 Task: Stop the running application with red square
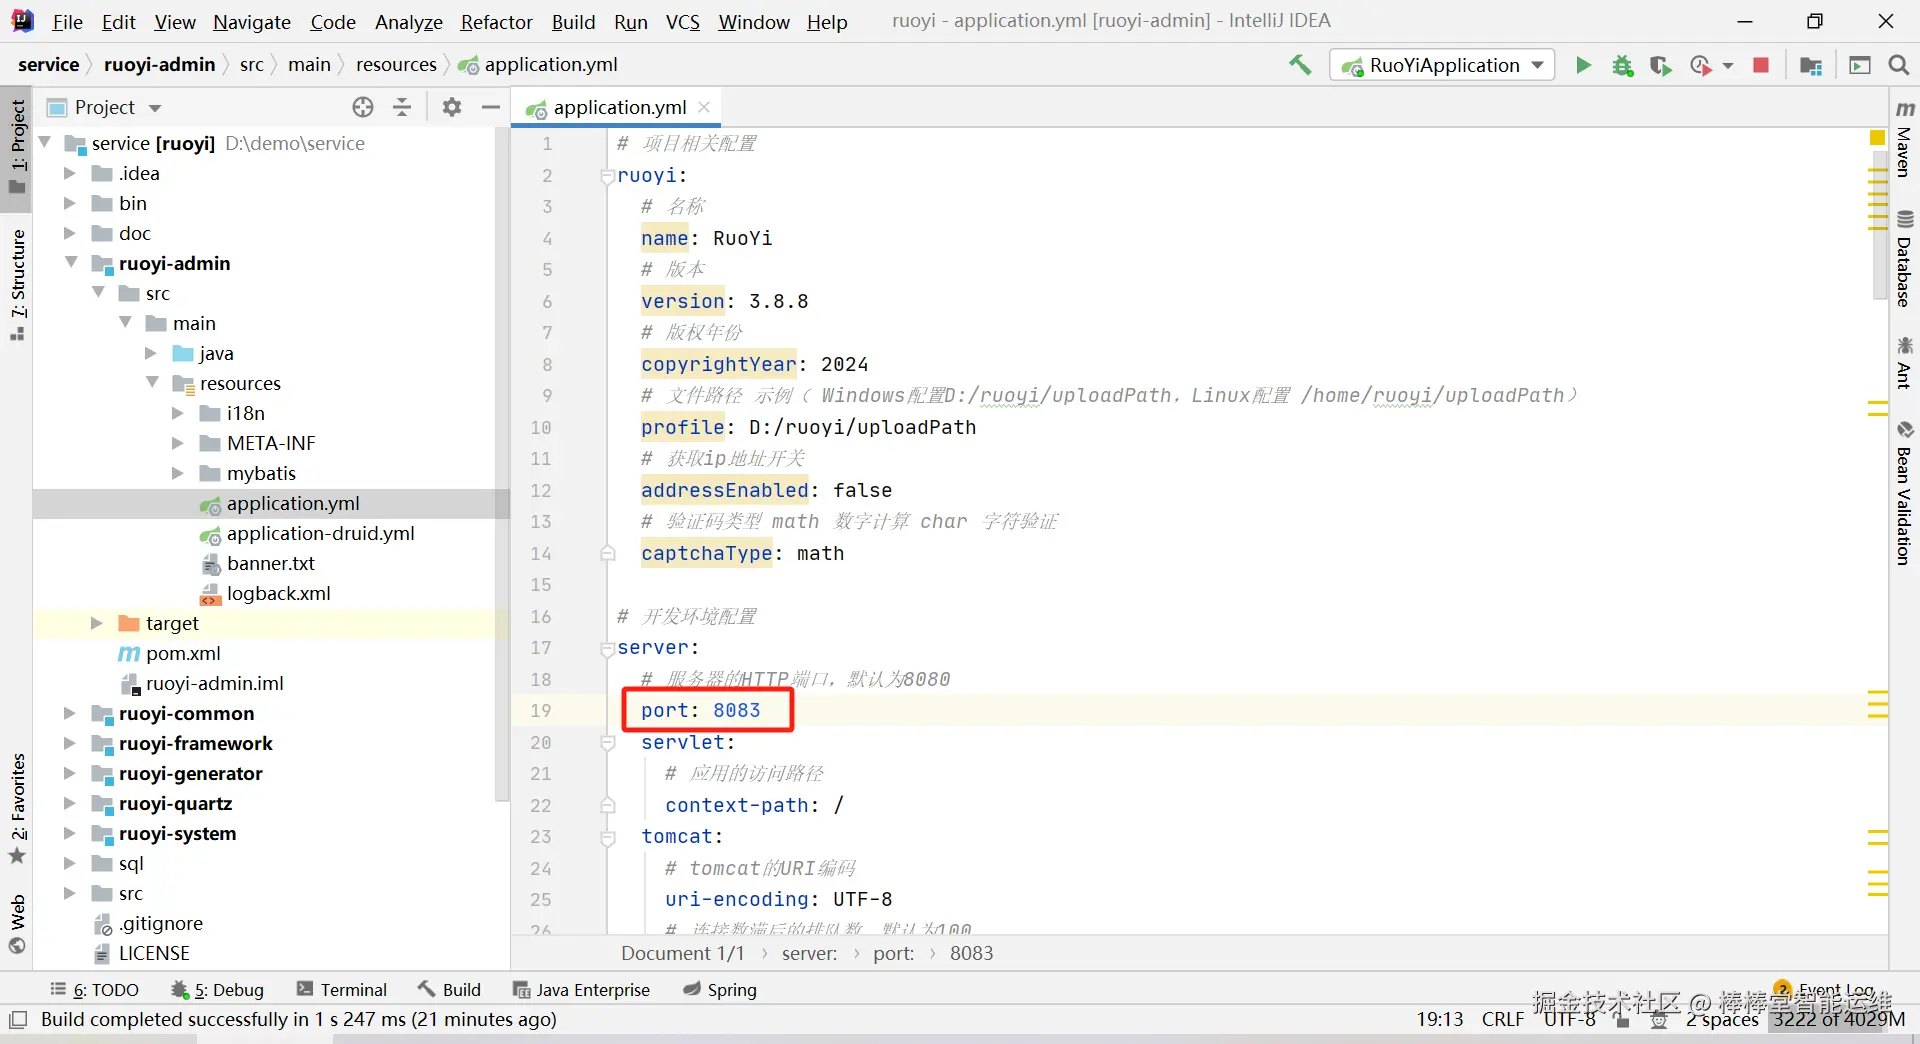[1761, 65]
